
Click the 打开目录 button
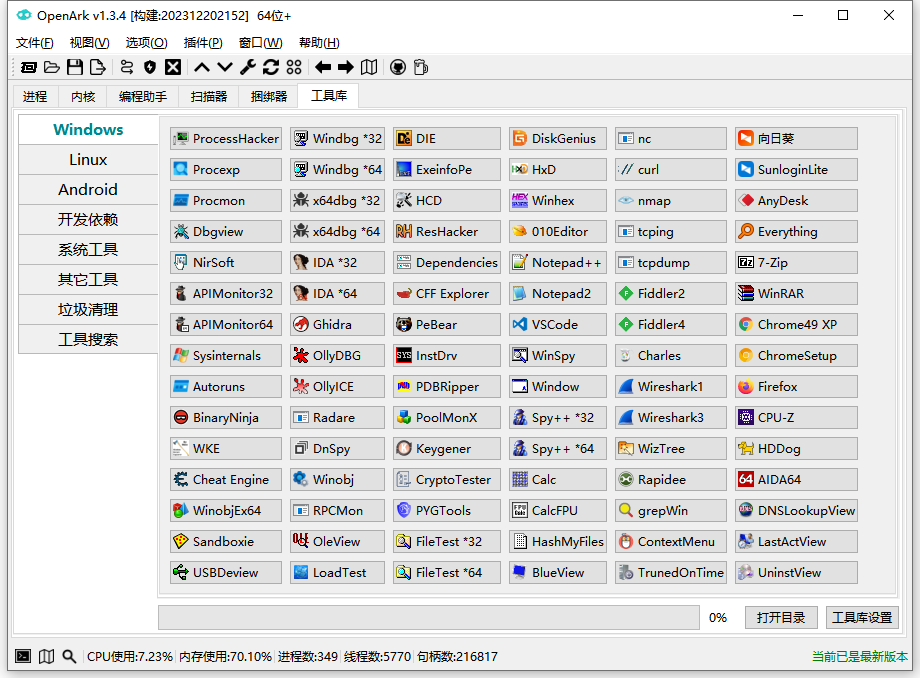[781, 618]
